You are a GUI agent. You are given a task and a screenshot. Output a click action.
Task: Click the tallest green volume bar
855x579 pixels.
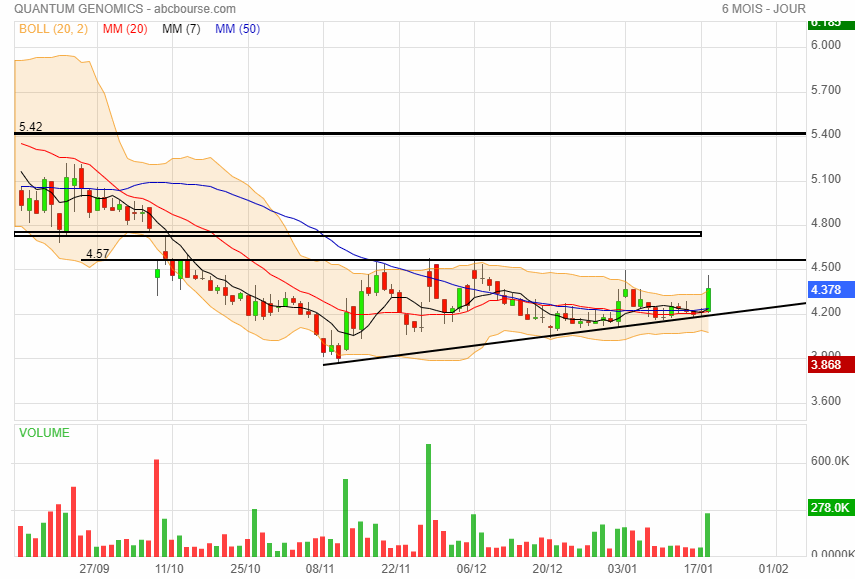click(428, 500)
